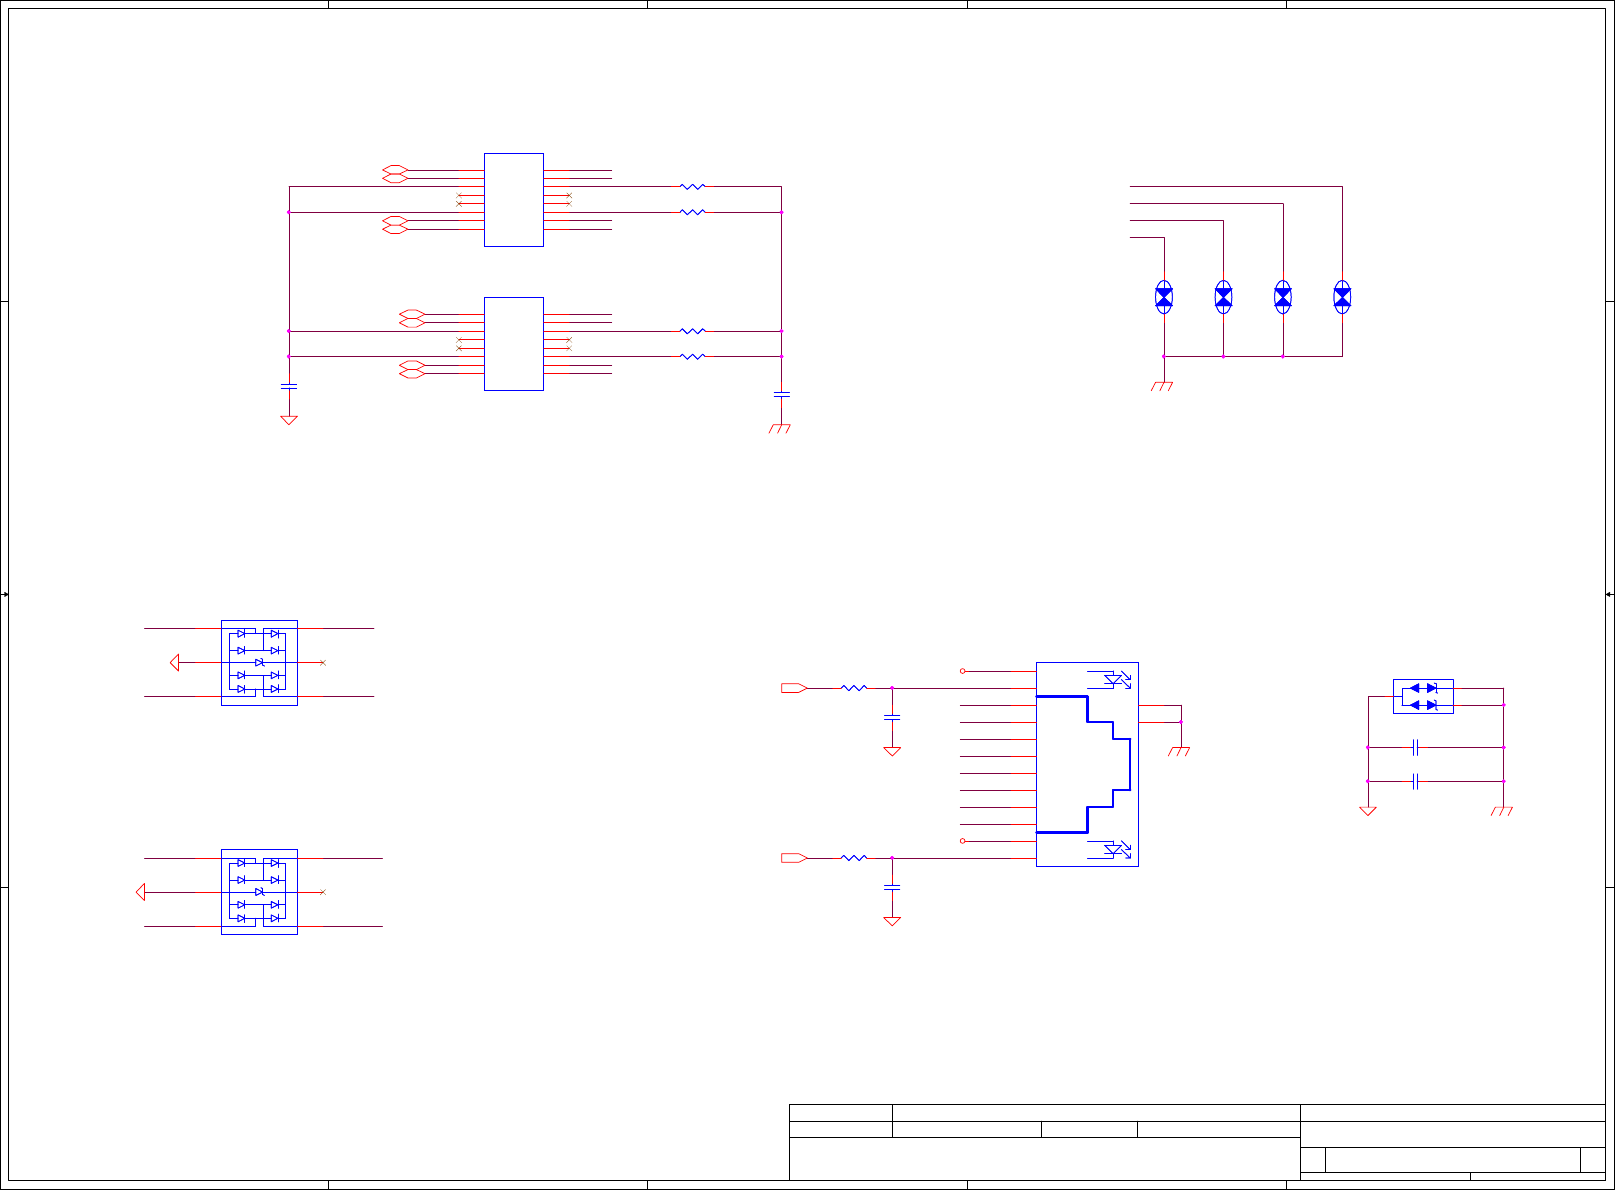The image size is (1615, 1190).
Task: Click the bottommost resistor right of lower IC
Action: tap(692, 356)
